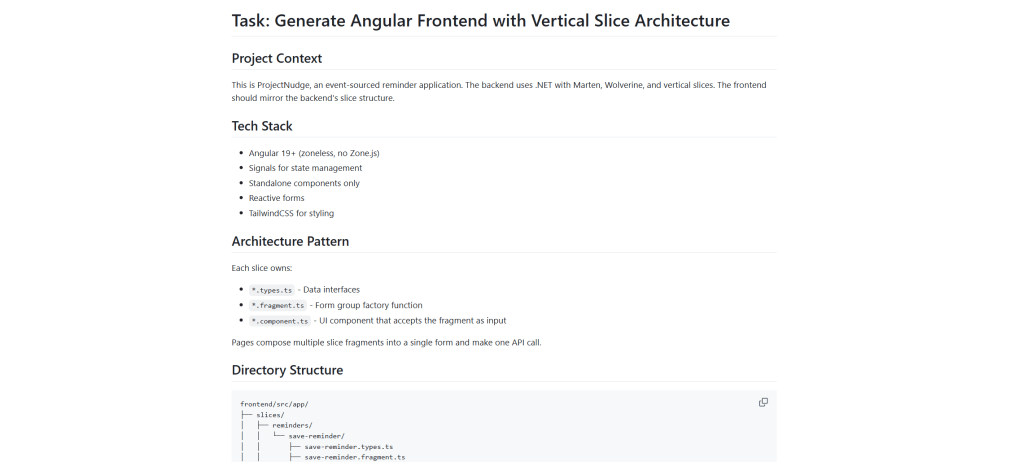The height and width of the screenshot is (462, 1023).
Task: Click the *.component.ts inline code
Action: pyautogui.click(x=279, y=321)
